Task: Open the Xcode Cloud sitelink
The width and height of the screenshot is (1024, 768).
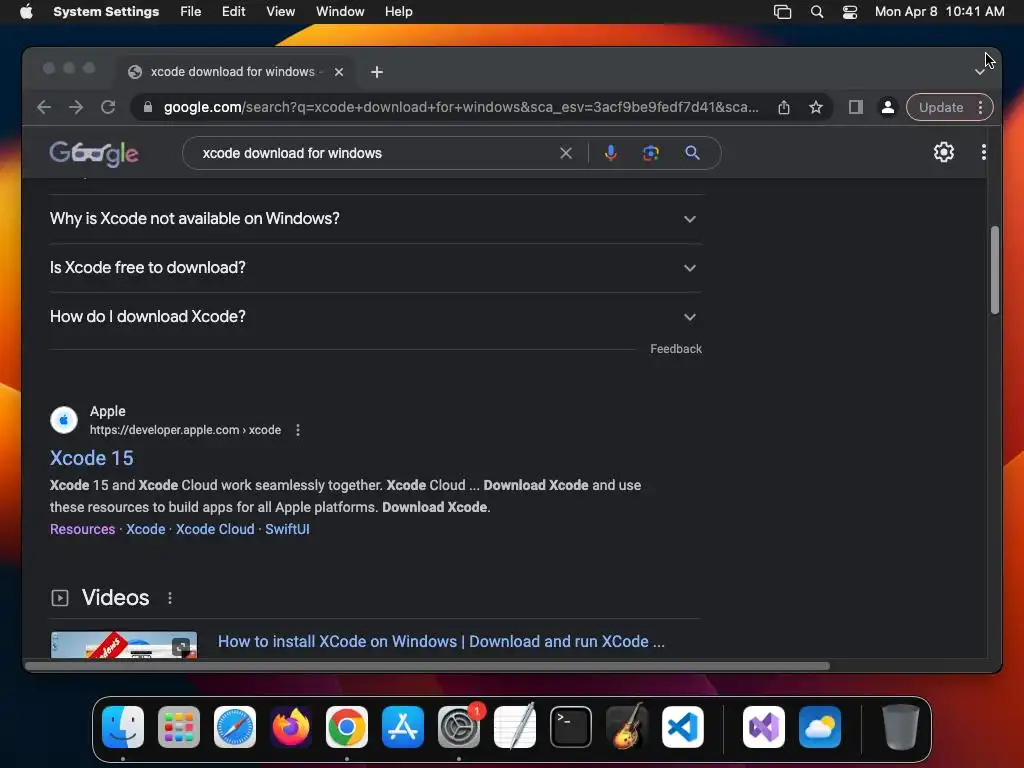Action: pos(215,529)
